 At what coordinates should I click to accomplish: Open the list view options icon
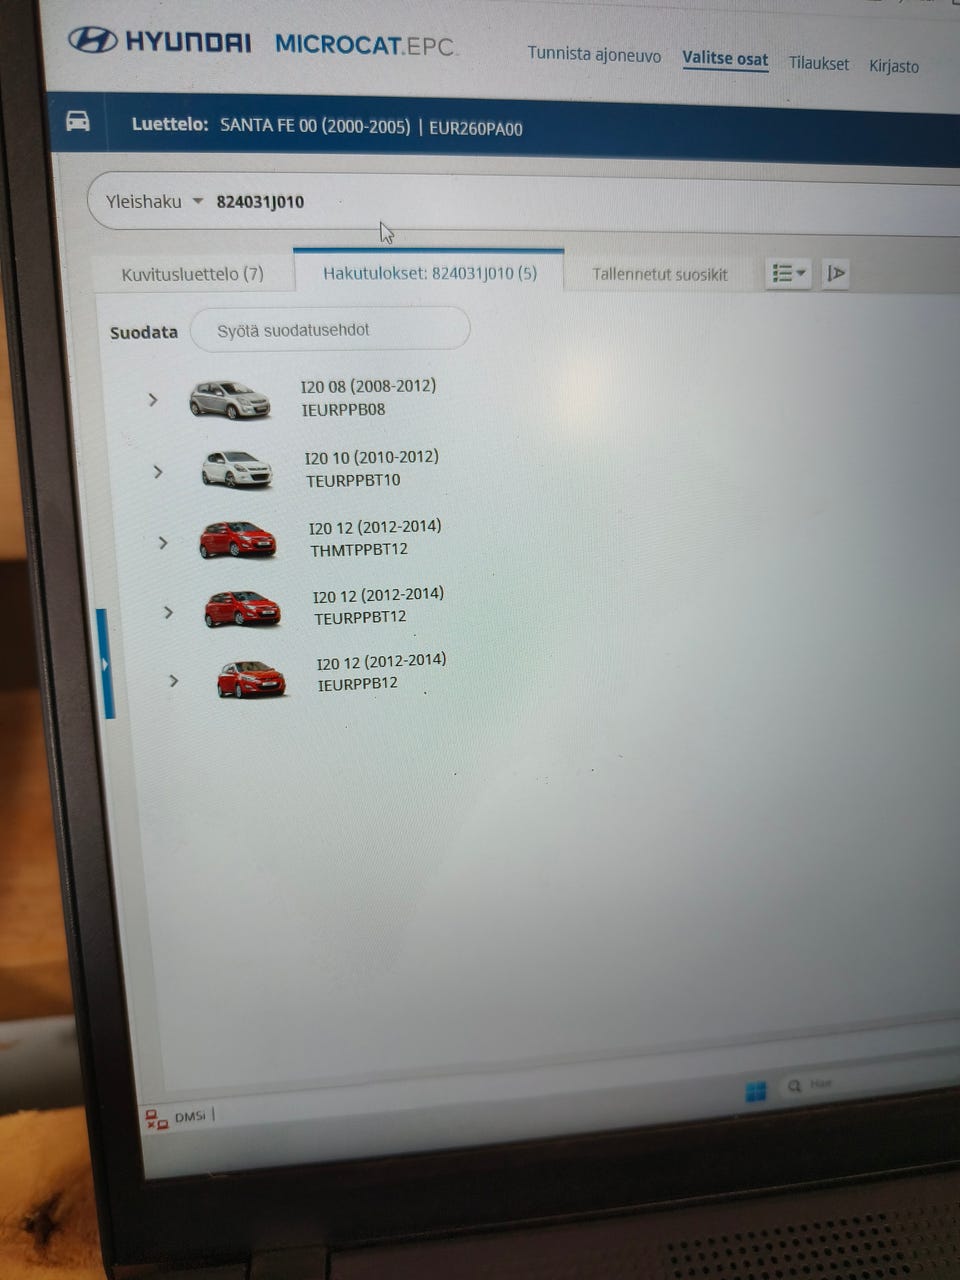tap(788, 273)
